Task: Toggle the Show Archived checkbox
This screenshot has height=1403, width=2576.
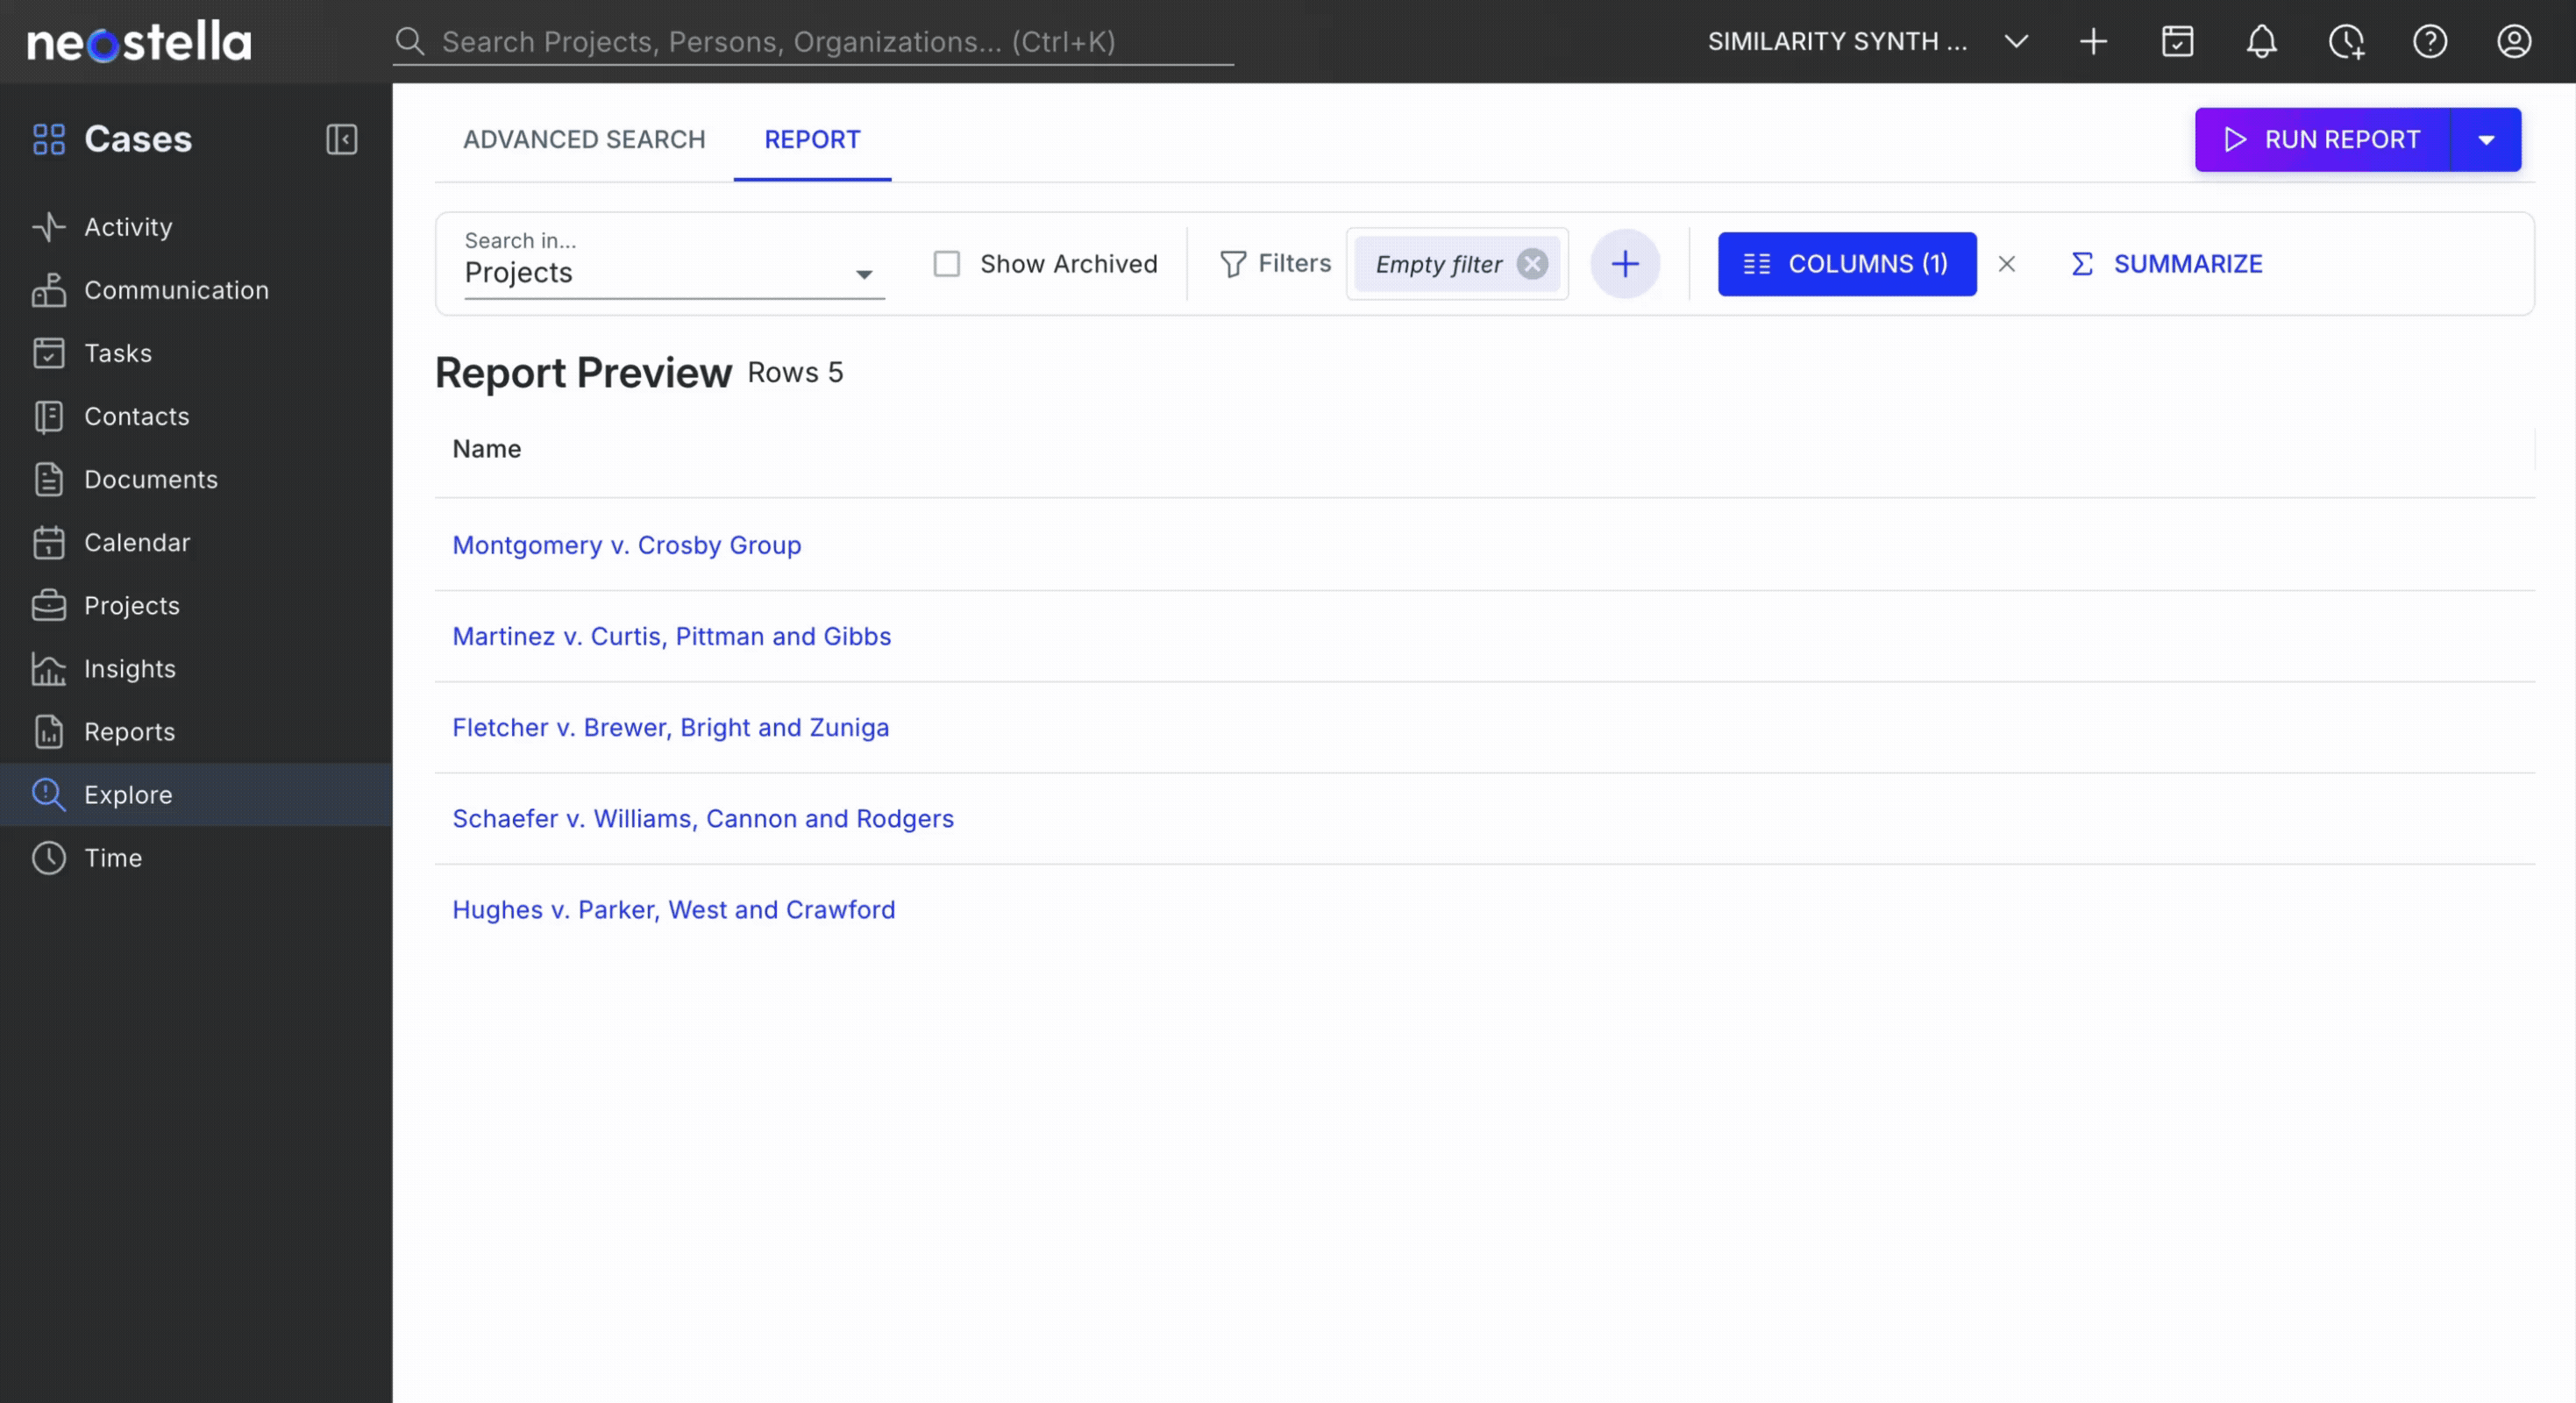Action: 946,264
